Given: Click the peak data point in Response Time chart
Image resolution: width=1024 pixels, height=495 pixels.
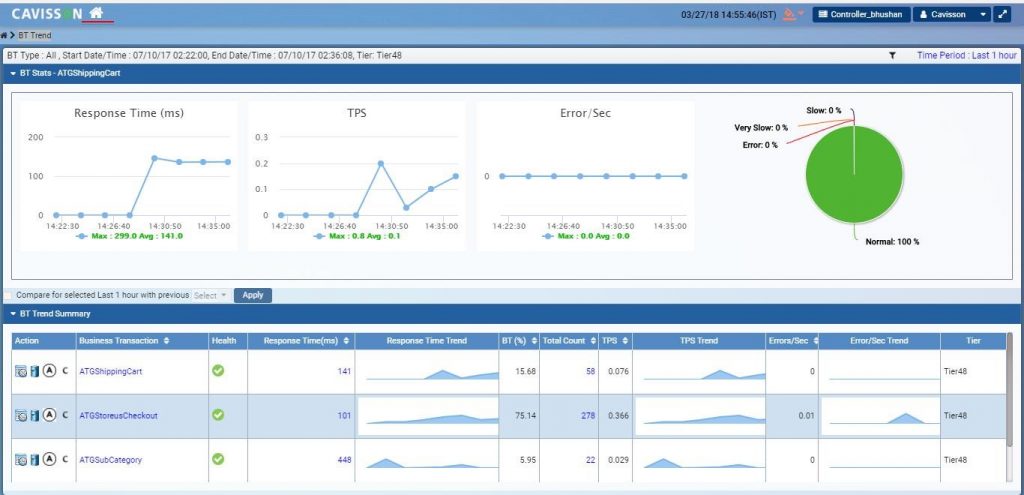Looking at the screenshot, I should [154, 158].
